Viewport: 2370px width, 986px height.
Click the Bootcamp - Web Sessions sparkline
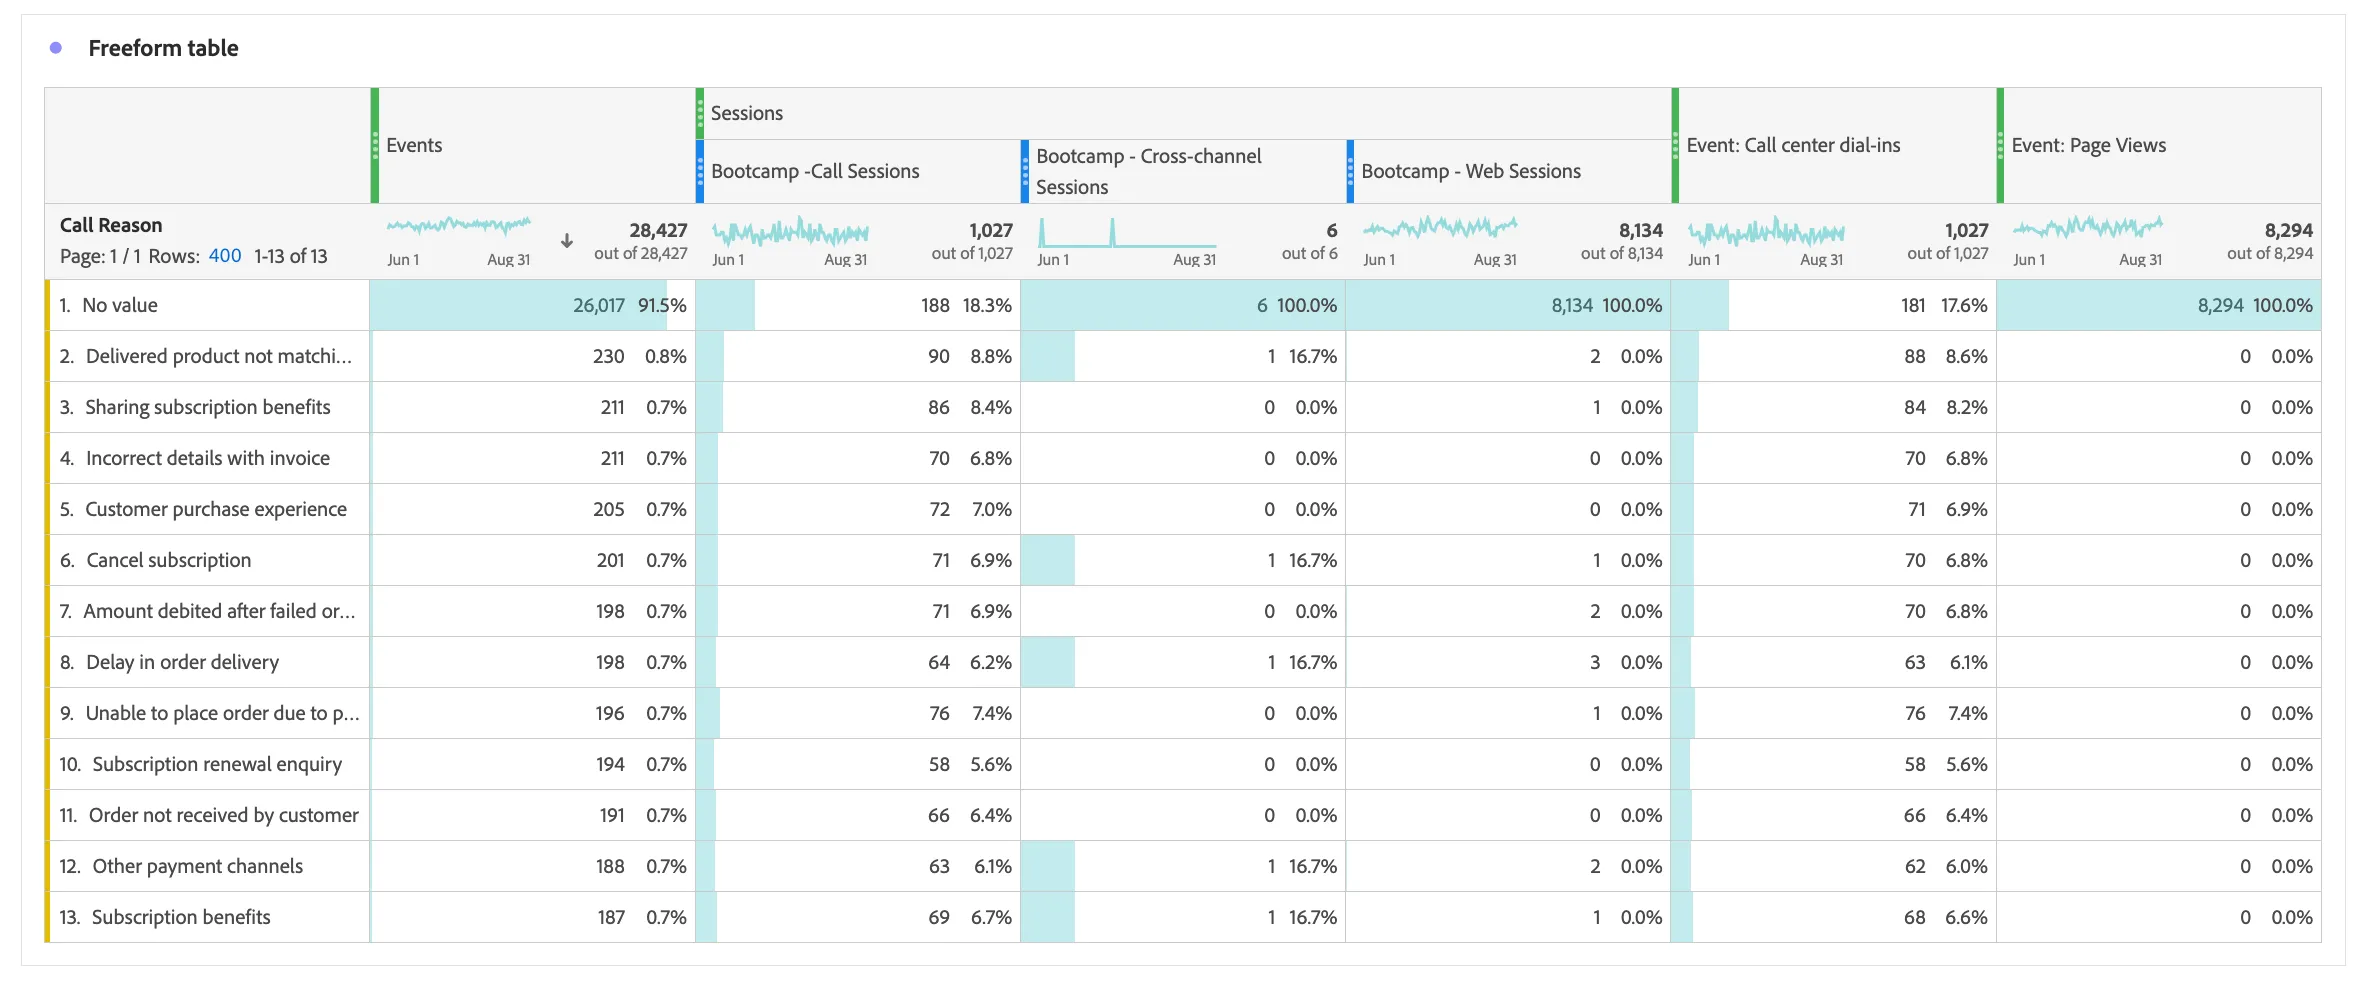[x=1440, y=227]
